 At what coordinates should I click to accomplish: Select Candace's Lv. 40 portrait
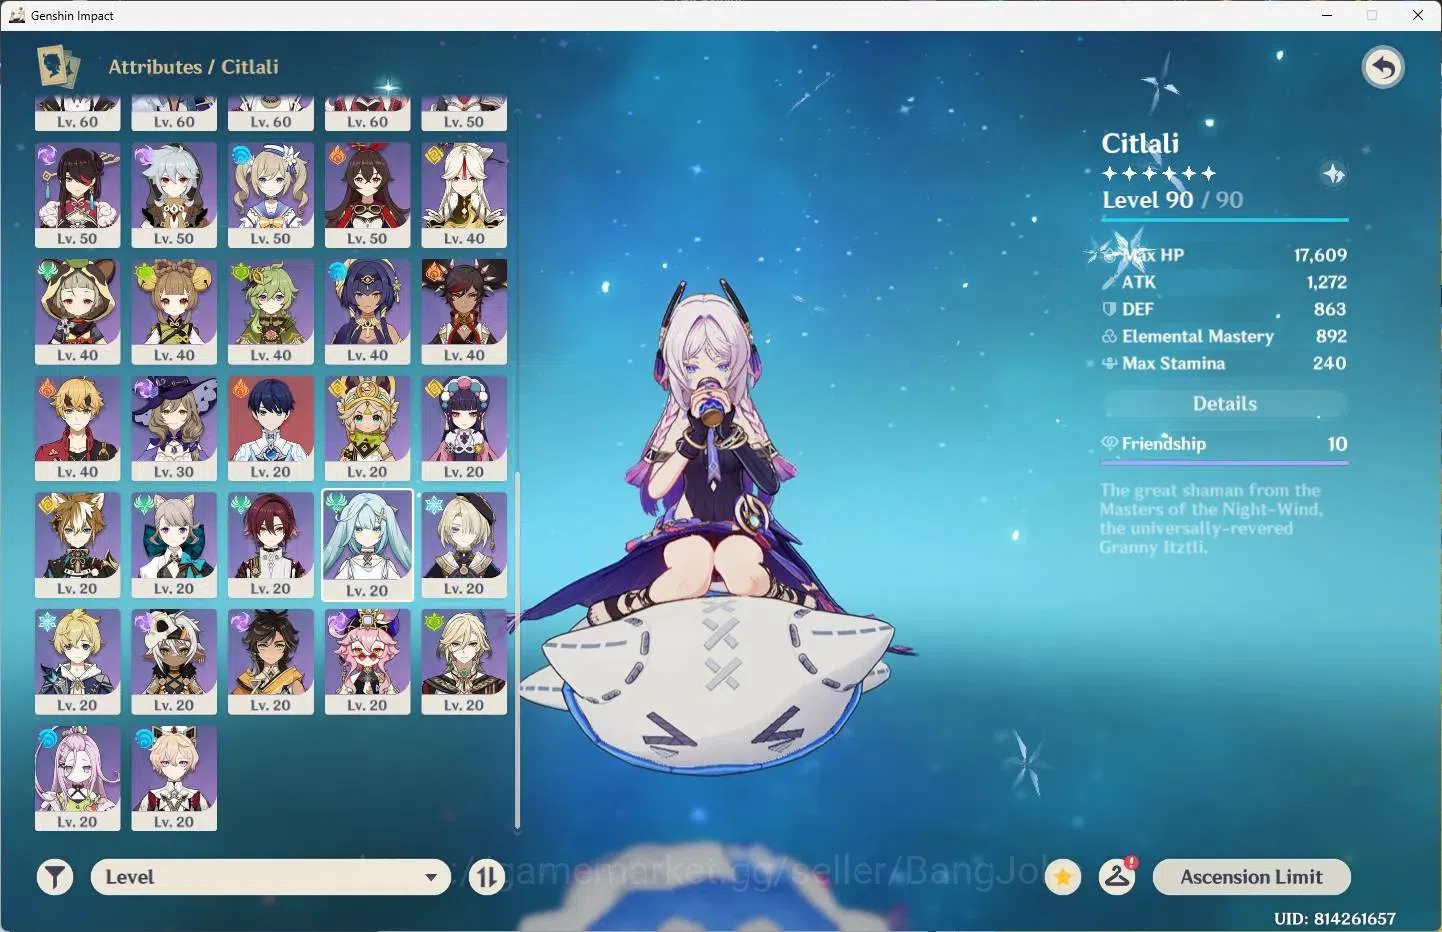(368, 312)
